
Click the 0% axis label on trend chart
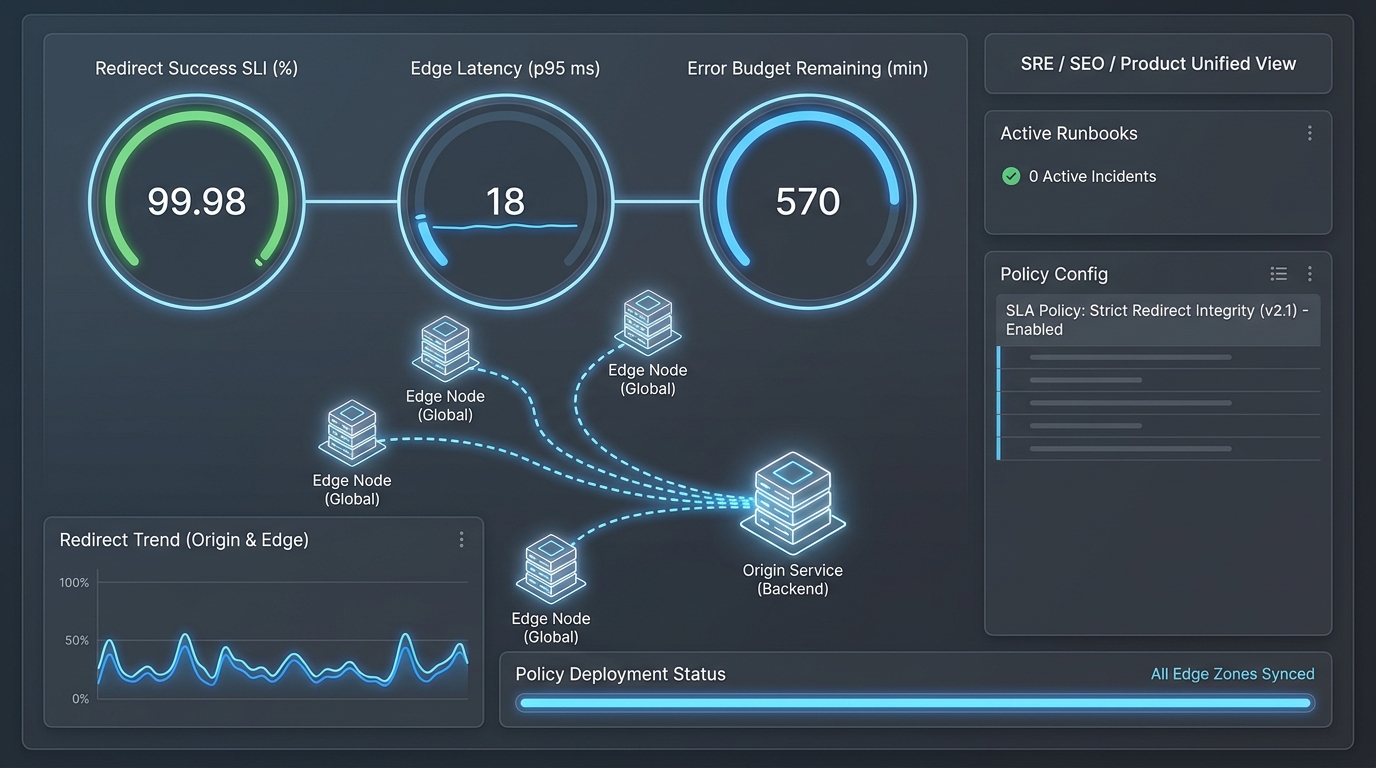(x=80, y=698)
